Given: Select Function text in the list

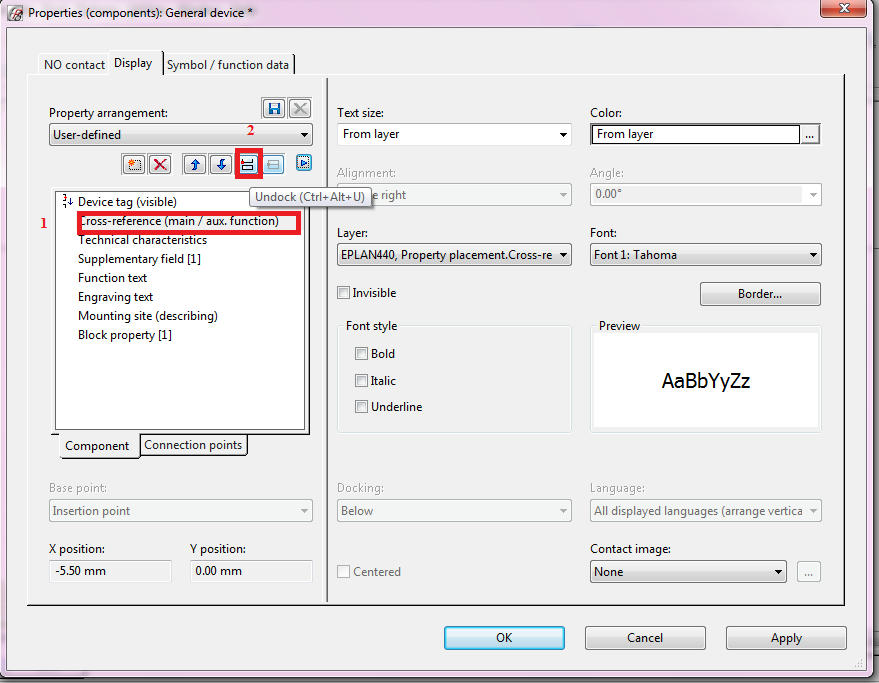Looking at the screenshot, I should coord(112,278).
